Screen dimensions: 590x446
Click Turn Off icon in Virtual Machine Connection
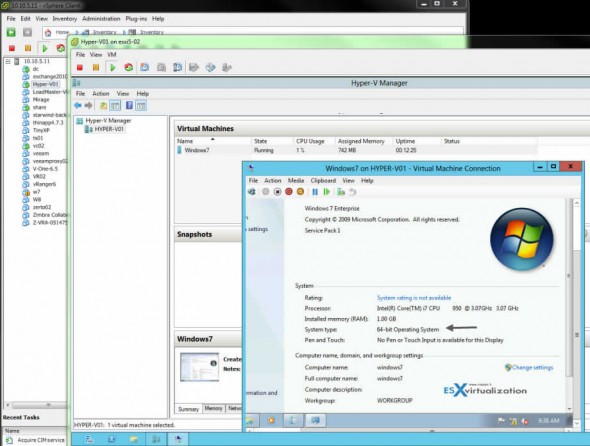click(x=277, y=192)
